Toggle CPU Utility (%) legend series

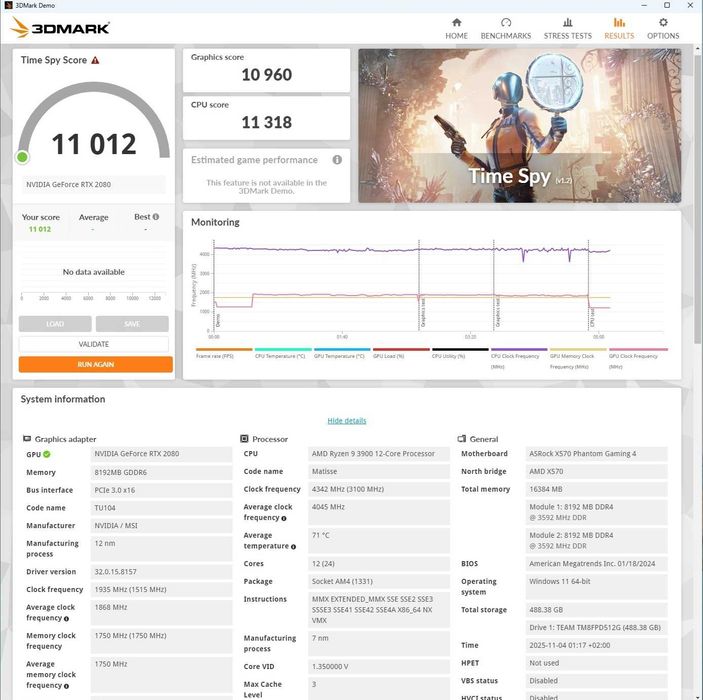(460, 353)
